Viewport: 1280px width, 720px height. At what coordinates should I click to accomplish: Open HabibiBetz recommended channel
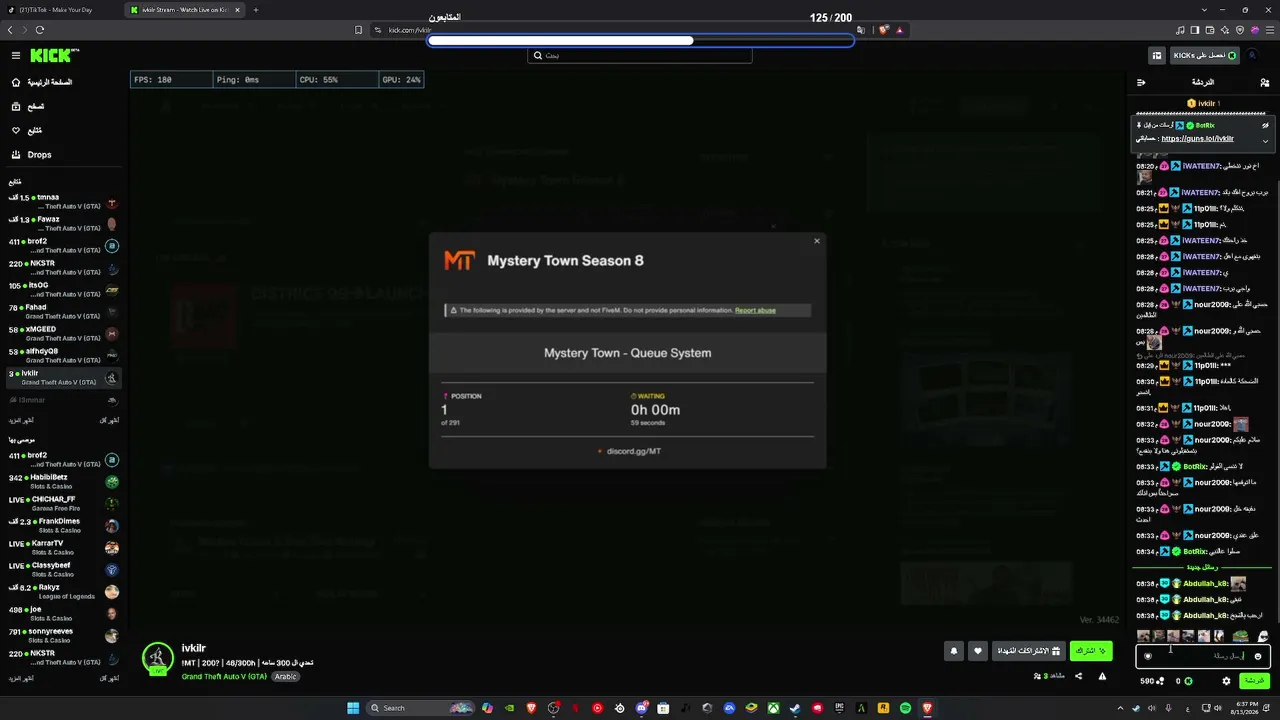64,481
